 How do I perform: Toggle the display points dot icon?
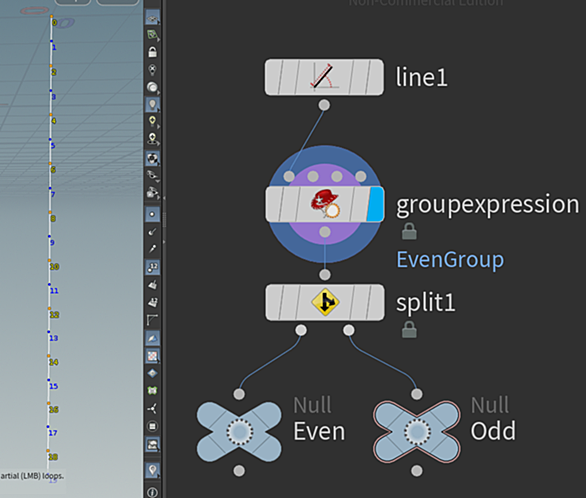pos(152,214)
